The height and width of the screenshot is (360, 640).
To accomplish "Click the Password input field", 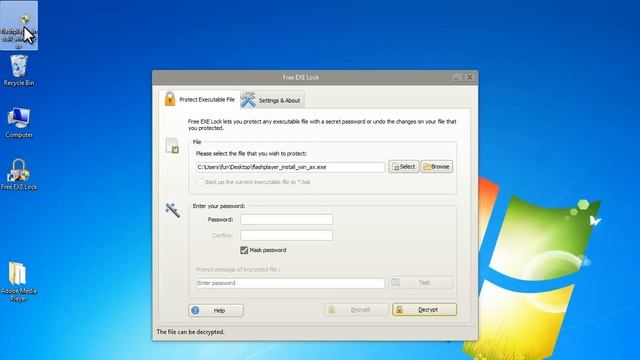I will [x=286, y=219].
